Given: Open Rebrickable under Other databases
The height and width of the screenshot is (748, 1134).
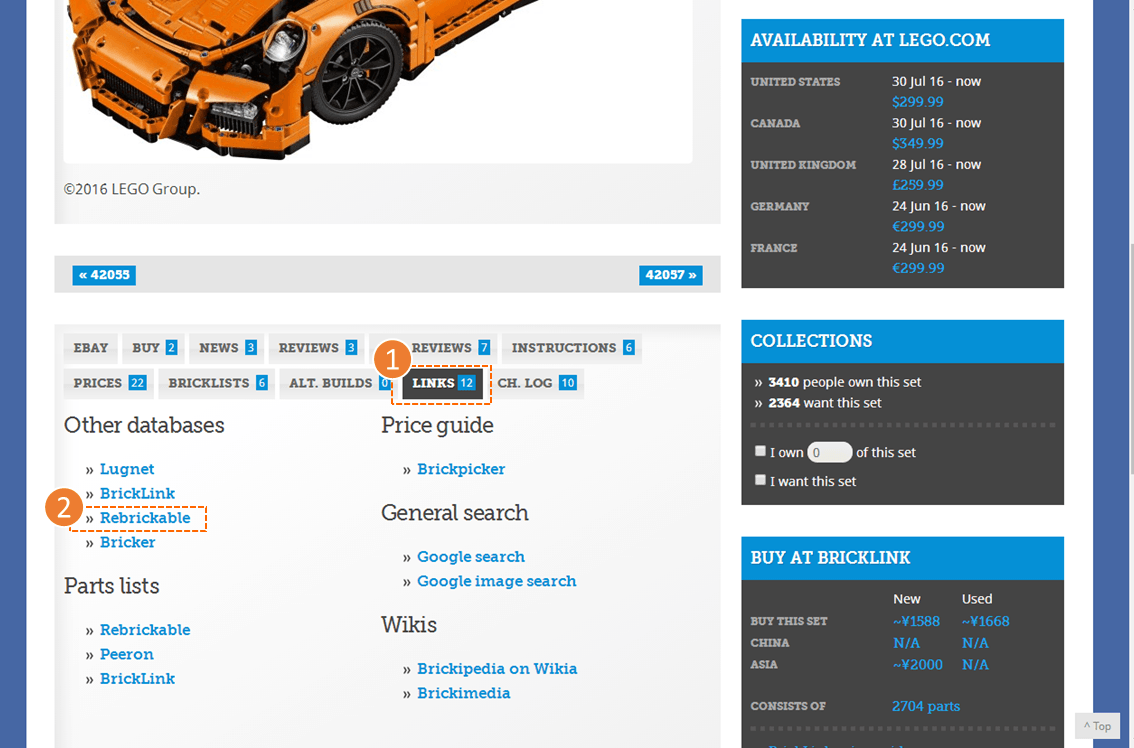Looking at the screenshot, I should coord(145,518).
